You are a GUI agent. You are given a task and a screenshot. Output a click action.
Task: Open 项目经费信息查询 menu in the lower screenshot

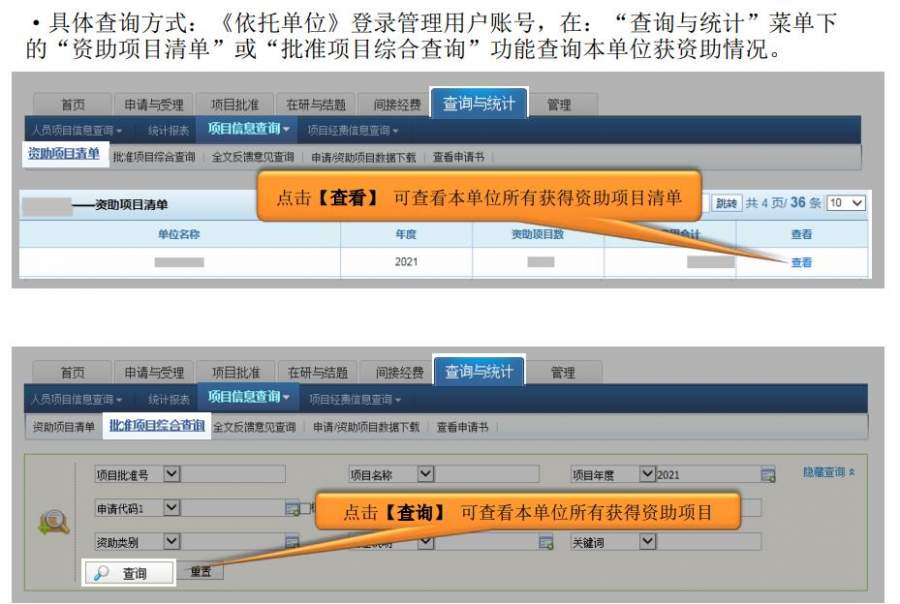[x=355, y=399]
